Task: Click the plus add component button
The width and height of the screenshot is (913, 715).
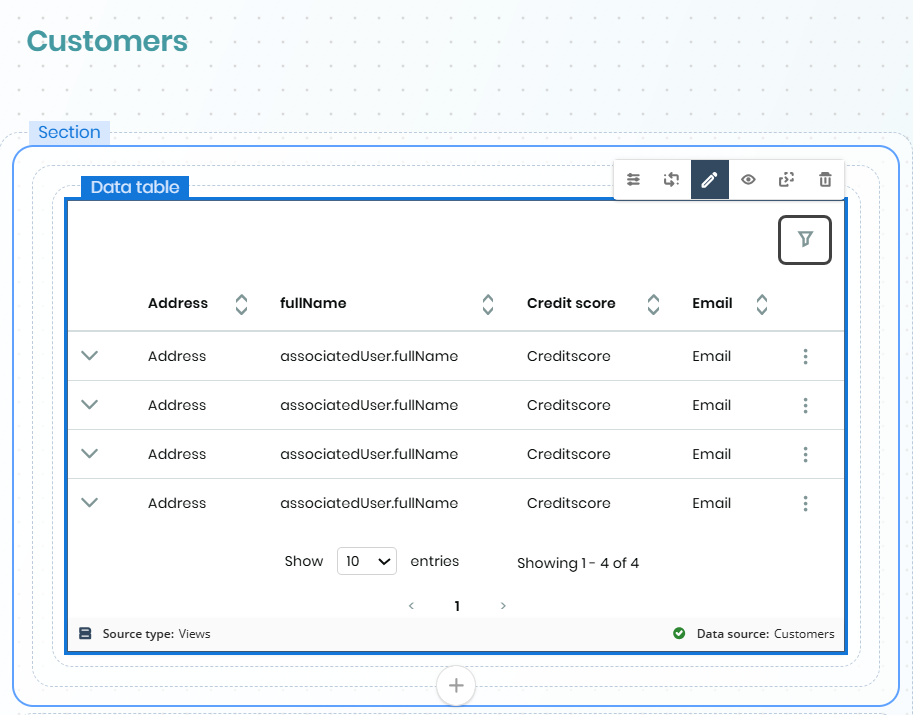Action: 456,685
